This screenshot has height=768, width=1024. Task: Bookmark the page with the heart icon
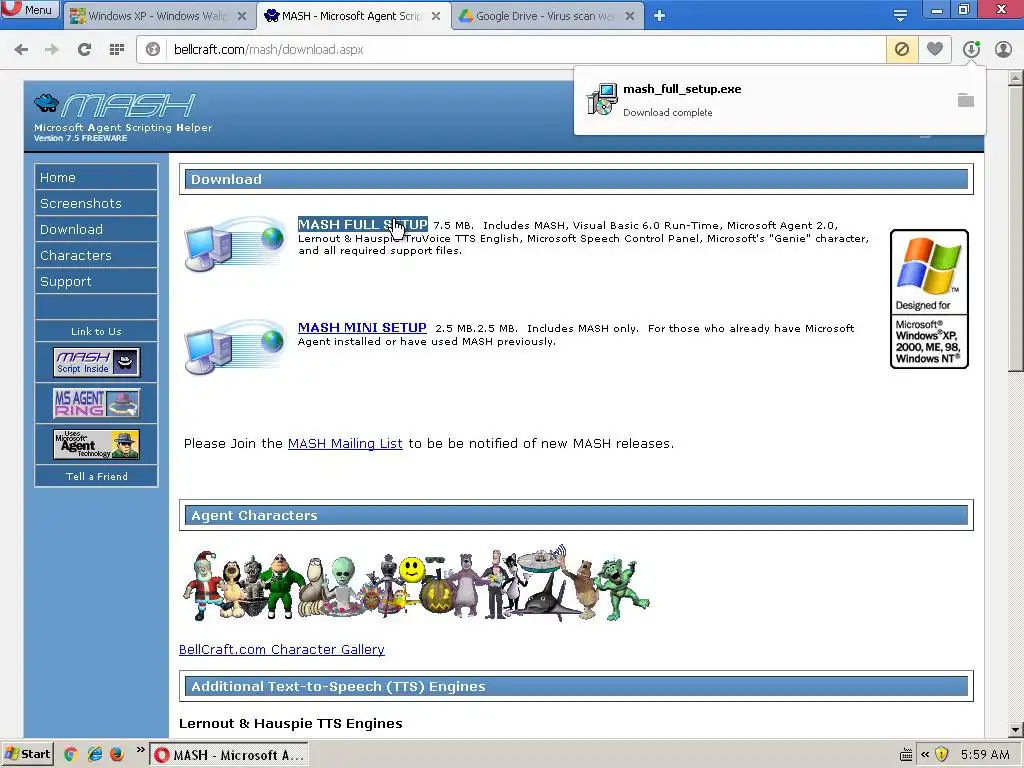(x=935, y=50)
